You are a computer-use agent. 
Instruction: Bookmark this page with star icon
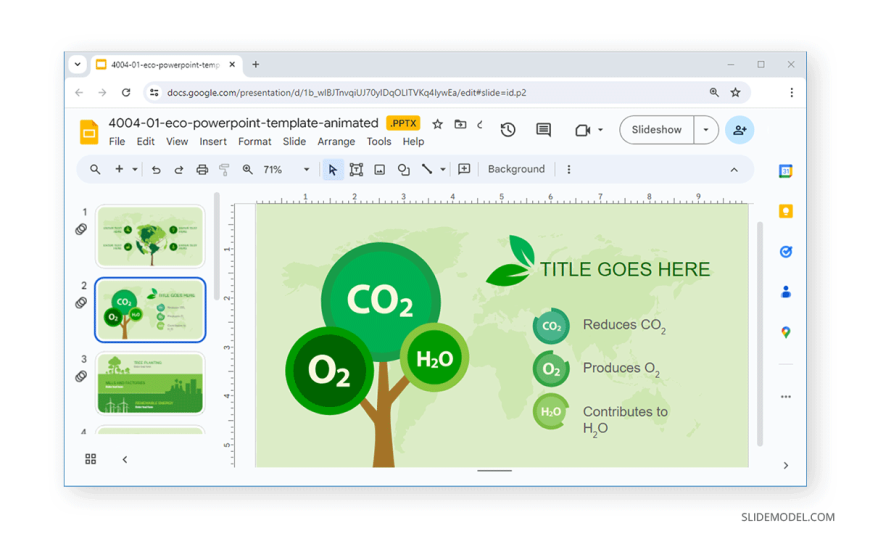pyautogui.click(x=735, y=93)
